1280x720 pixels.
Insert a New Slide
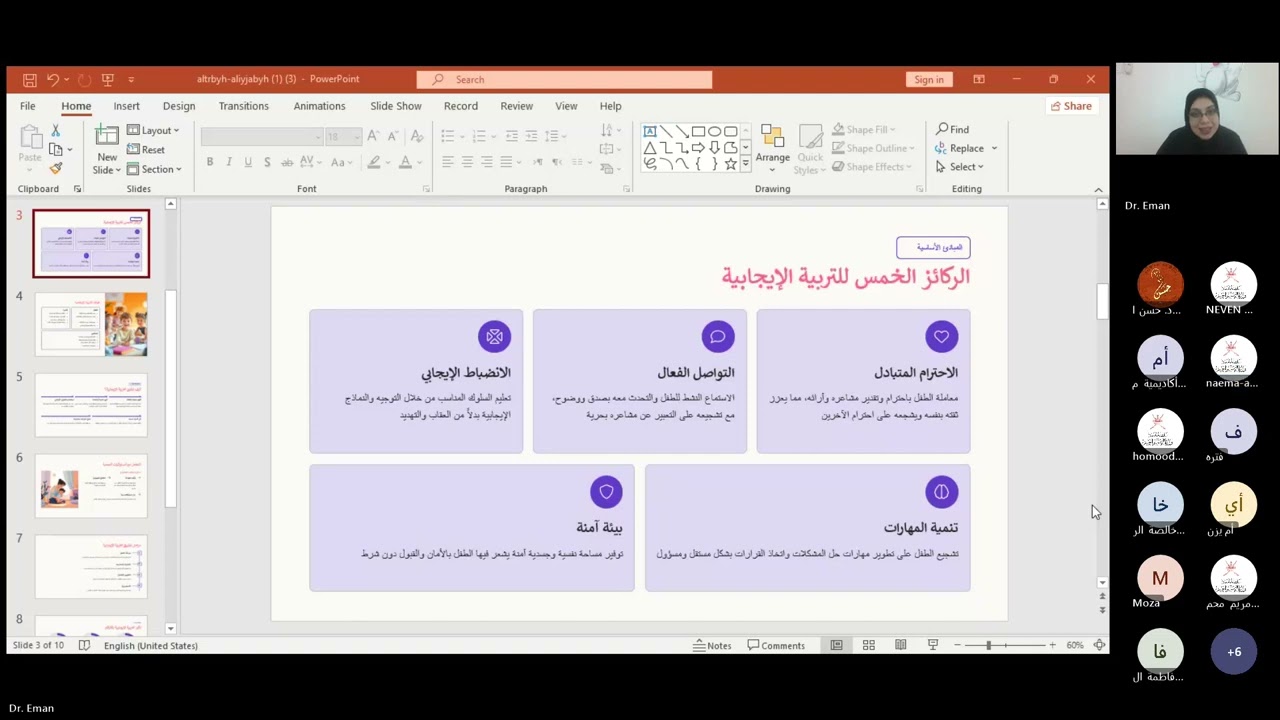click(107, 150)
